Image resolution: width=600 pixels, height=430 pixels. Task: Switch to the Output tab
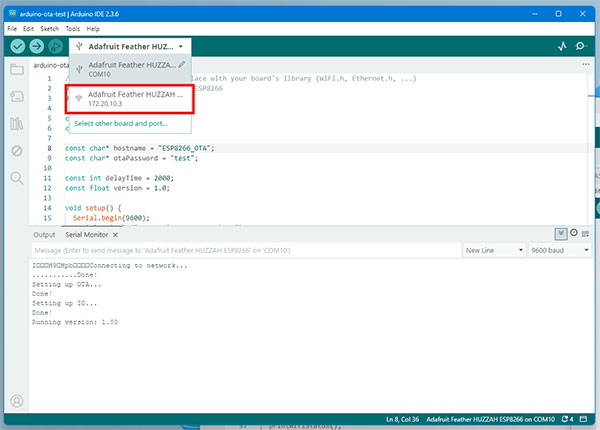click(x=44, y=235)
